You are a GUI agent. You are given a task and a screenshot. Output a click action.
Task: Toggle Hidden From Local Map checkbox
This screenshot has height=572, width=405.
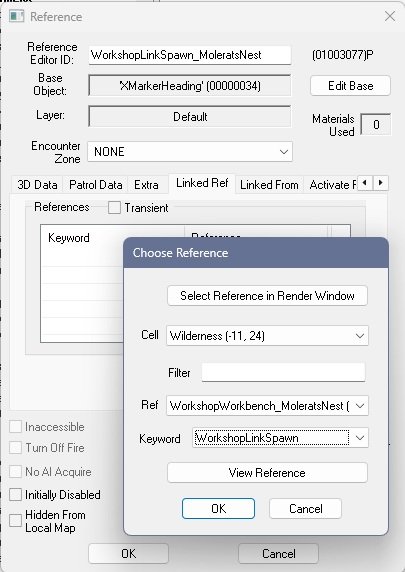[15, 521]
